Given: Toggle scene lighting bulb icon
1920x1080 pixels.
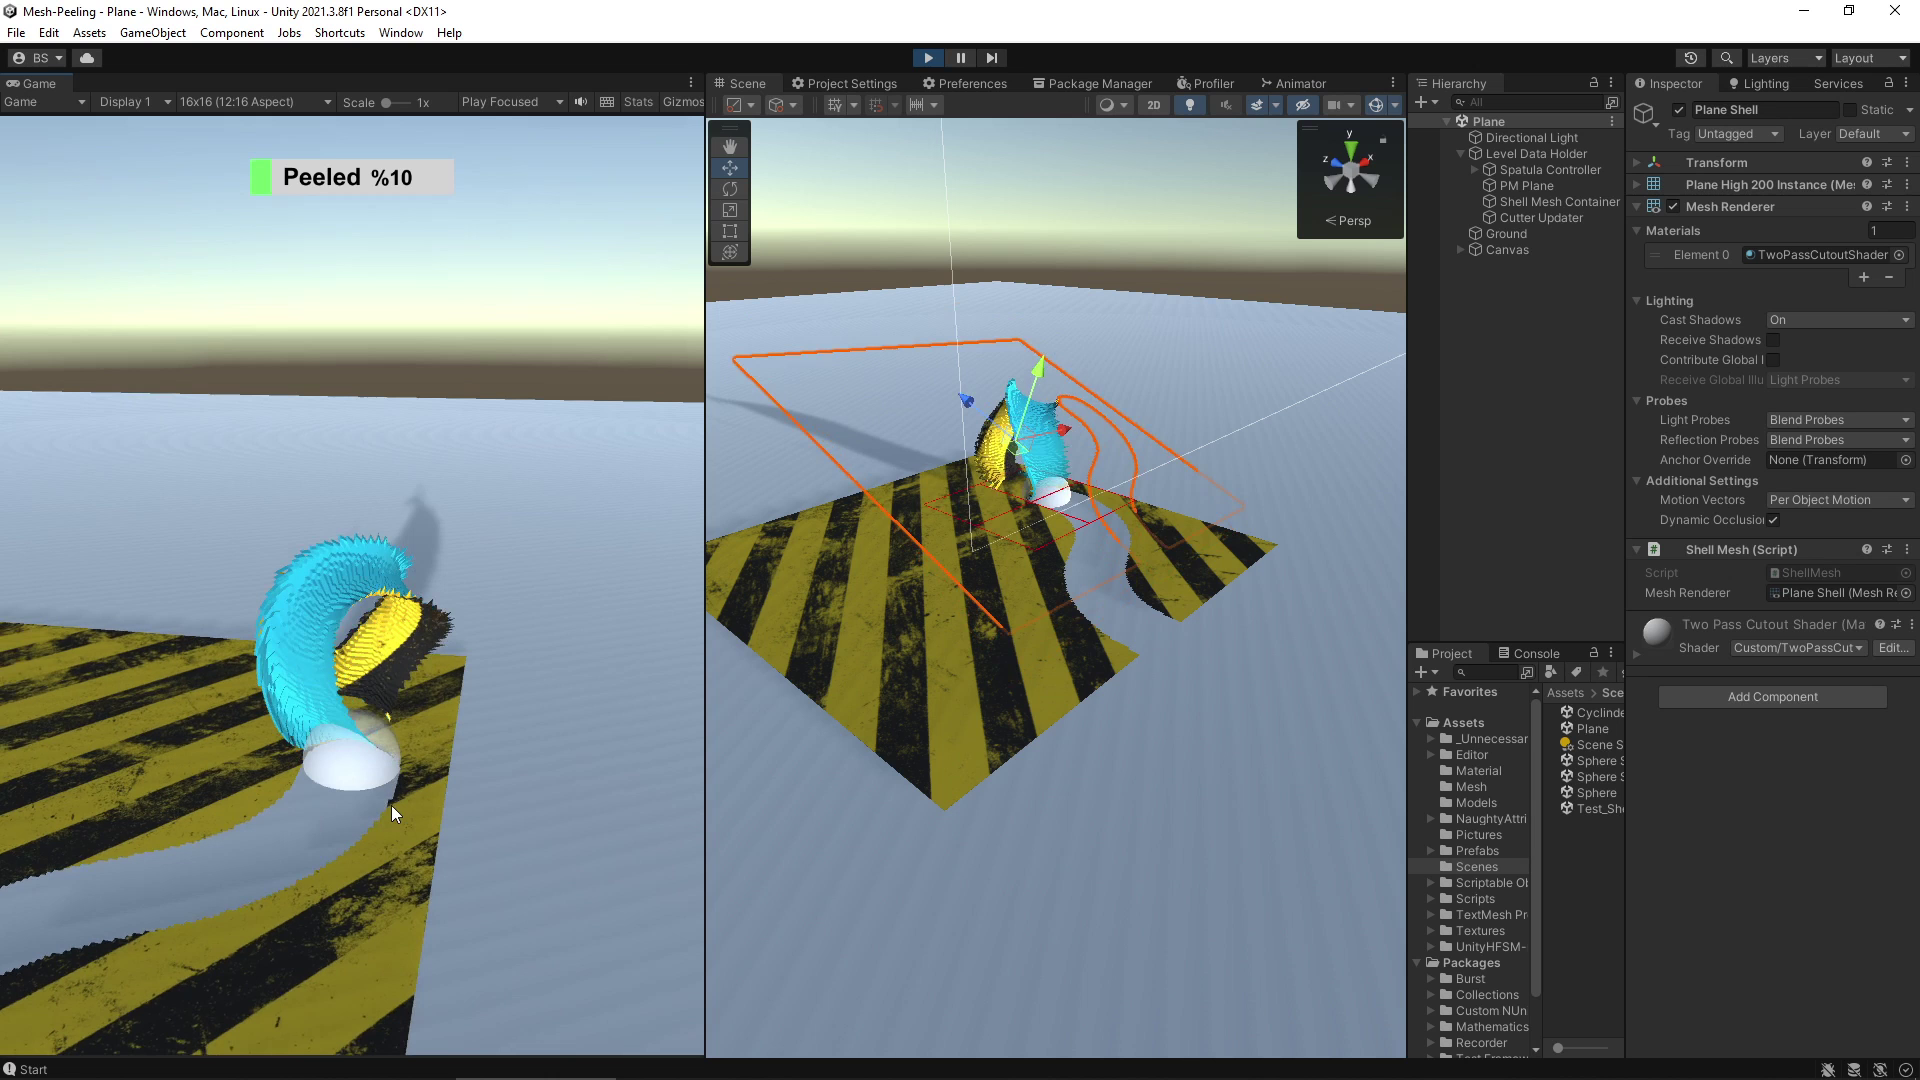Looking at the screenshot, I should [1189, 105].
